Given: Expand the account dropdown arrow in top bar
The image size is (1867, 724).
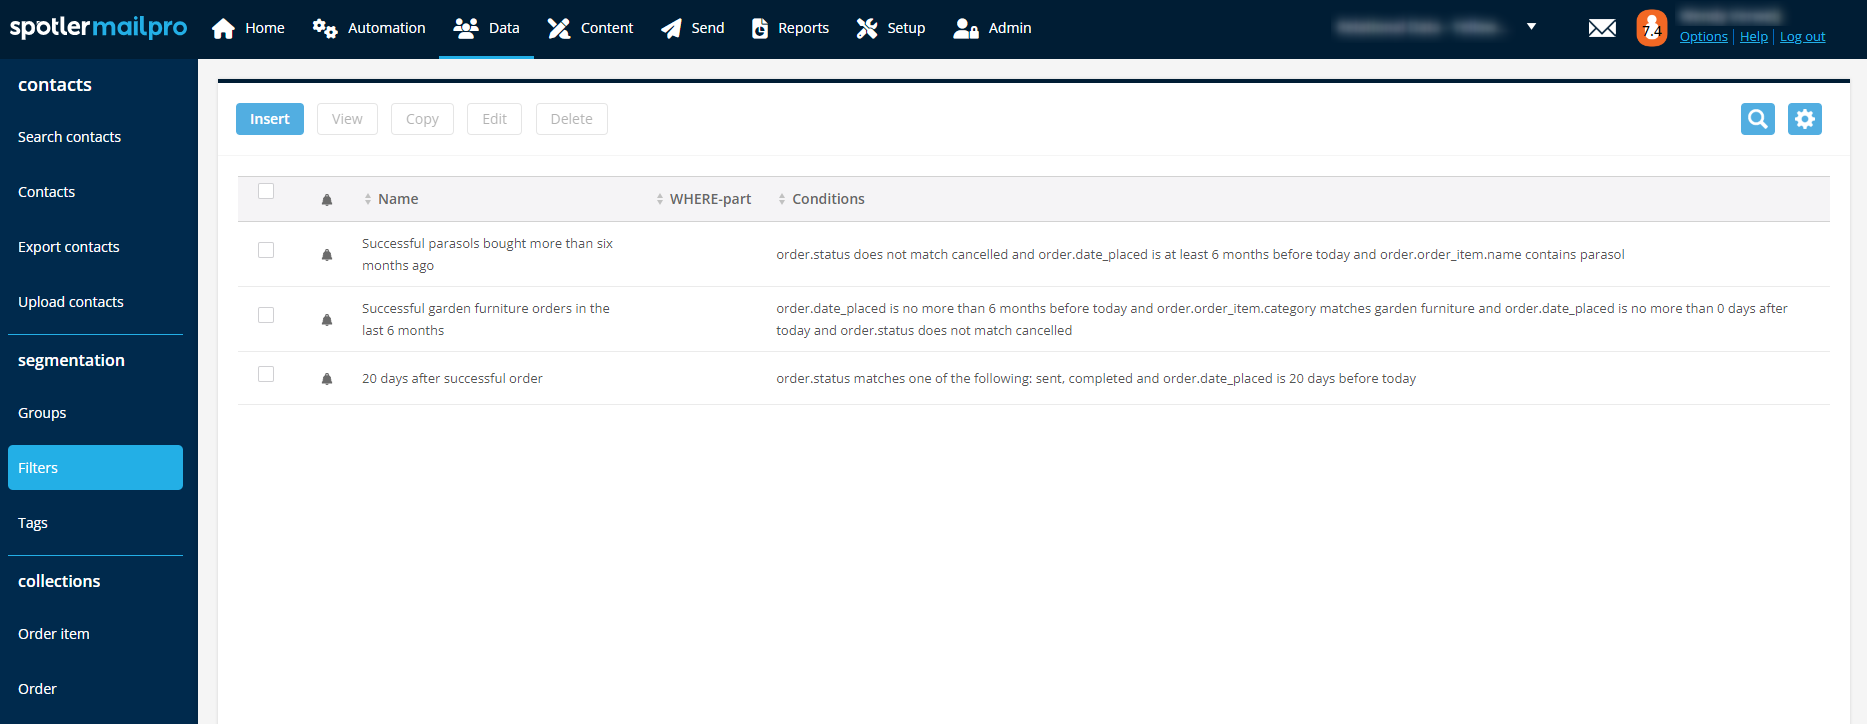Looking at the screenshot, I should pos(1531,27).
